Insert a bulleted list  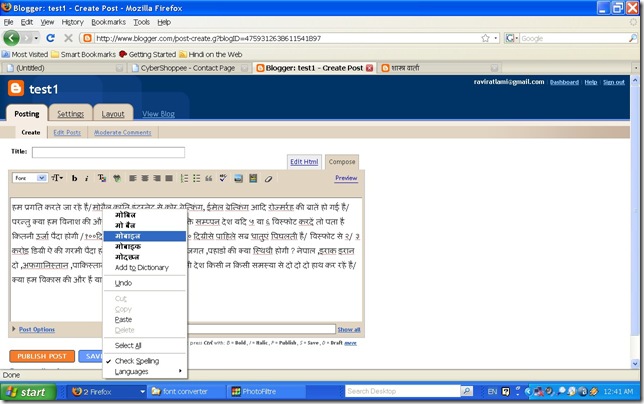[x=197, y=178]
